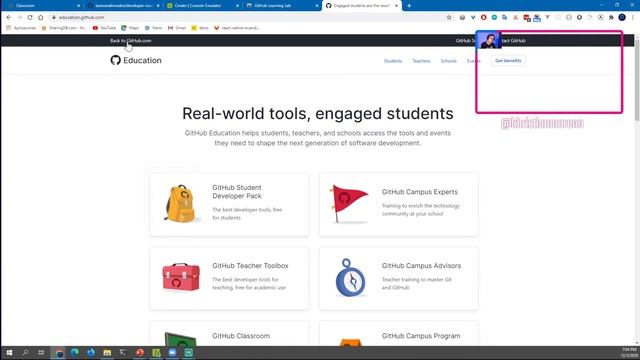Screen dimensions: 640x360
Task: Open GitHub Campus Advisors title link
Action: point(421,266)
